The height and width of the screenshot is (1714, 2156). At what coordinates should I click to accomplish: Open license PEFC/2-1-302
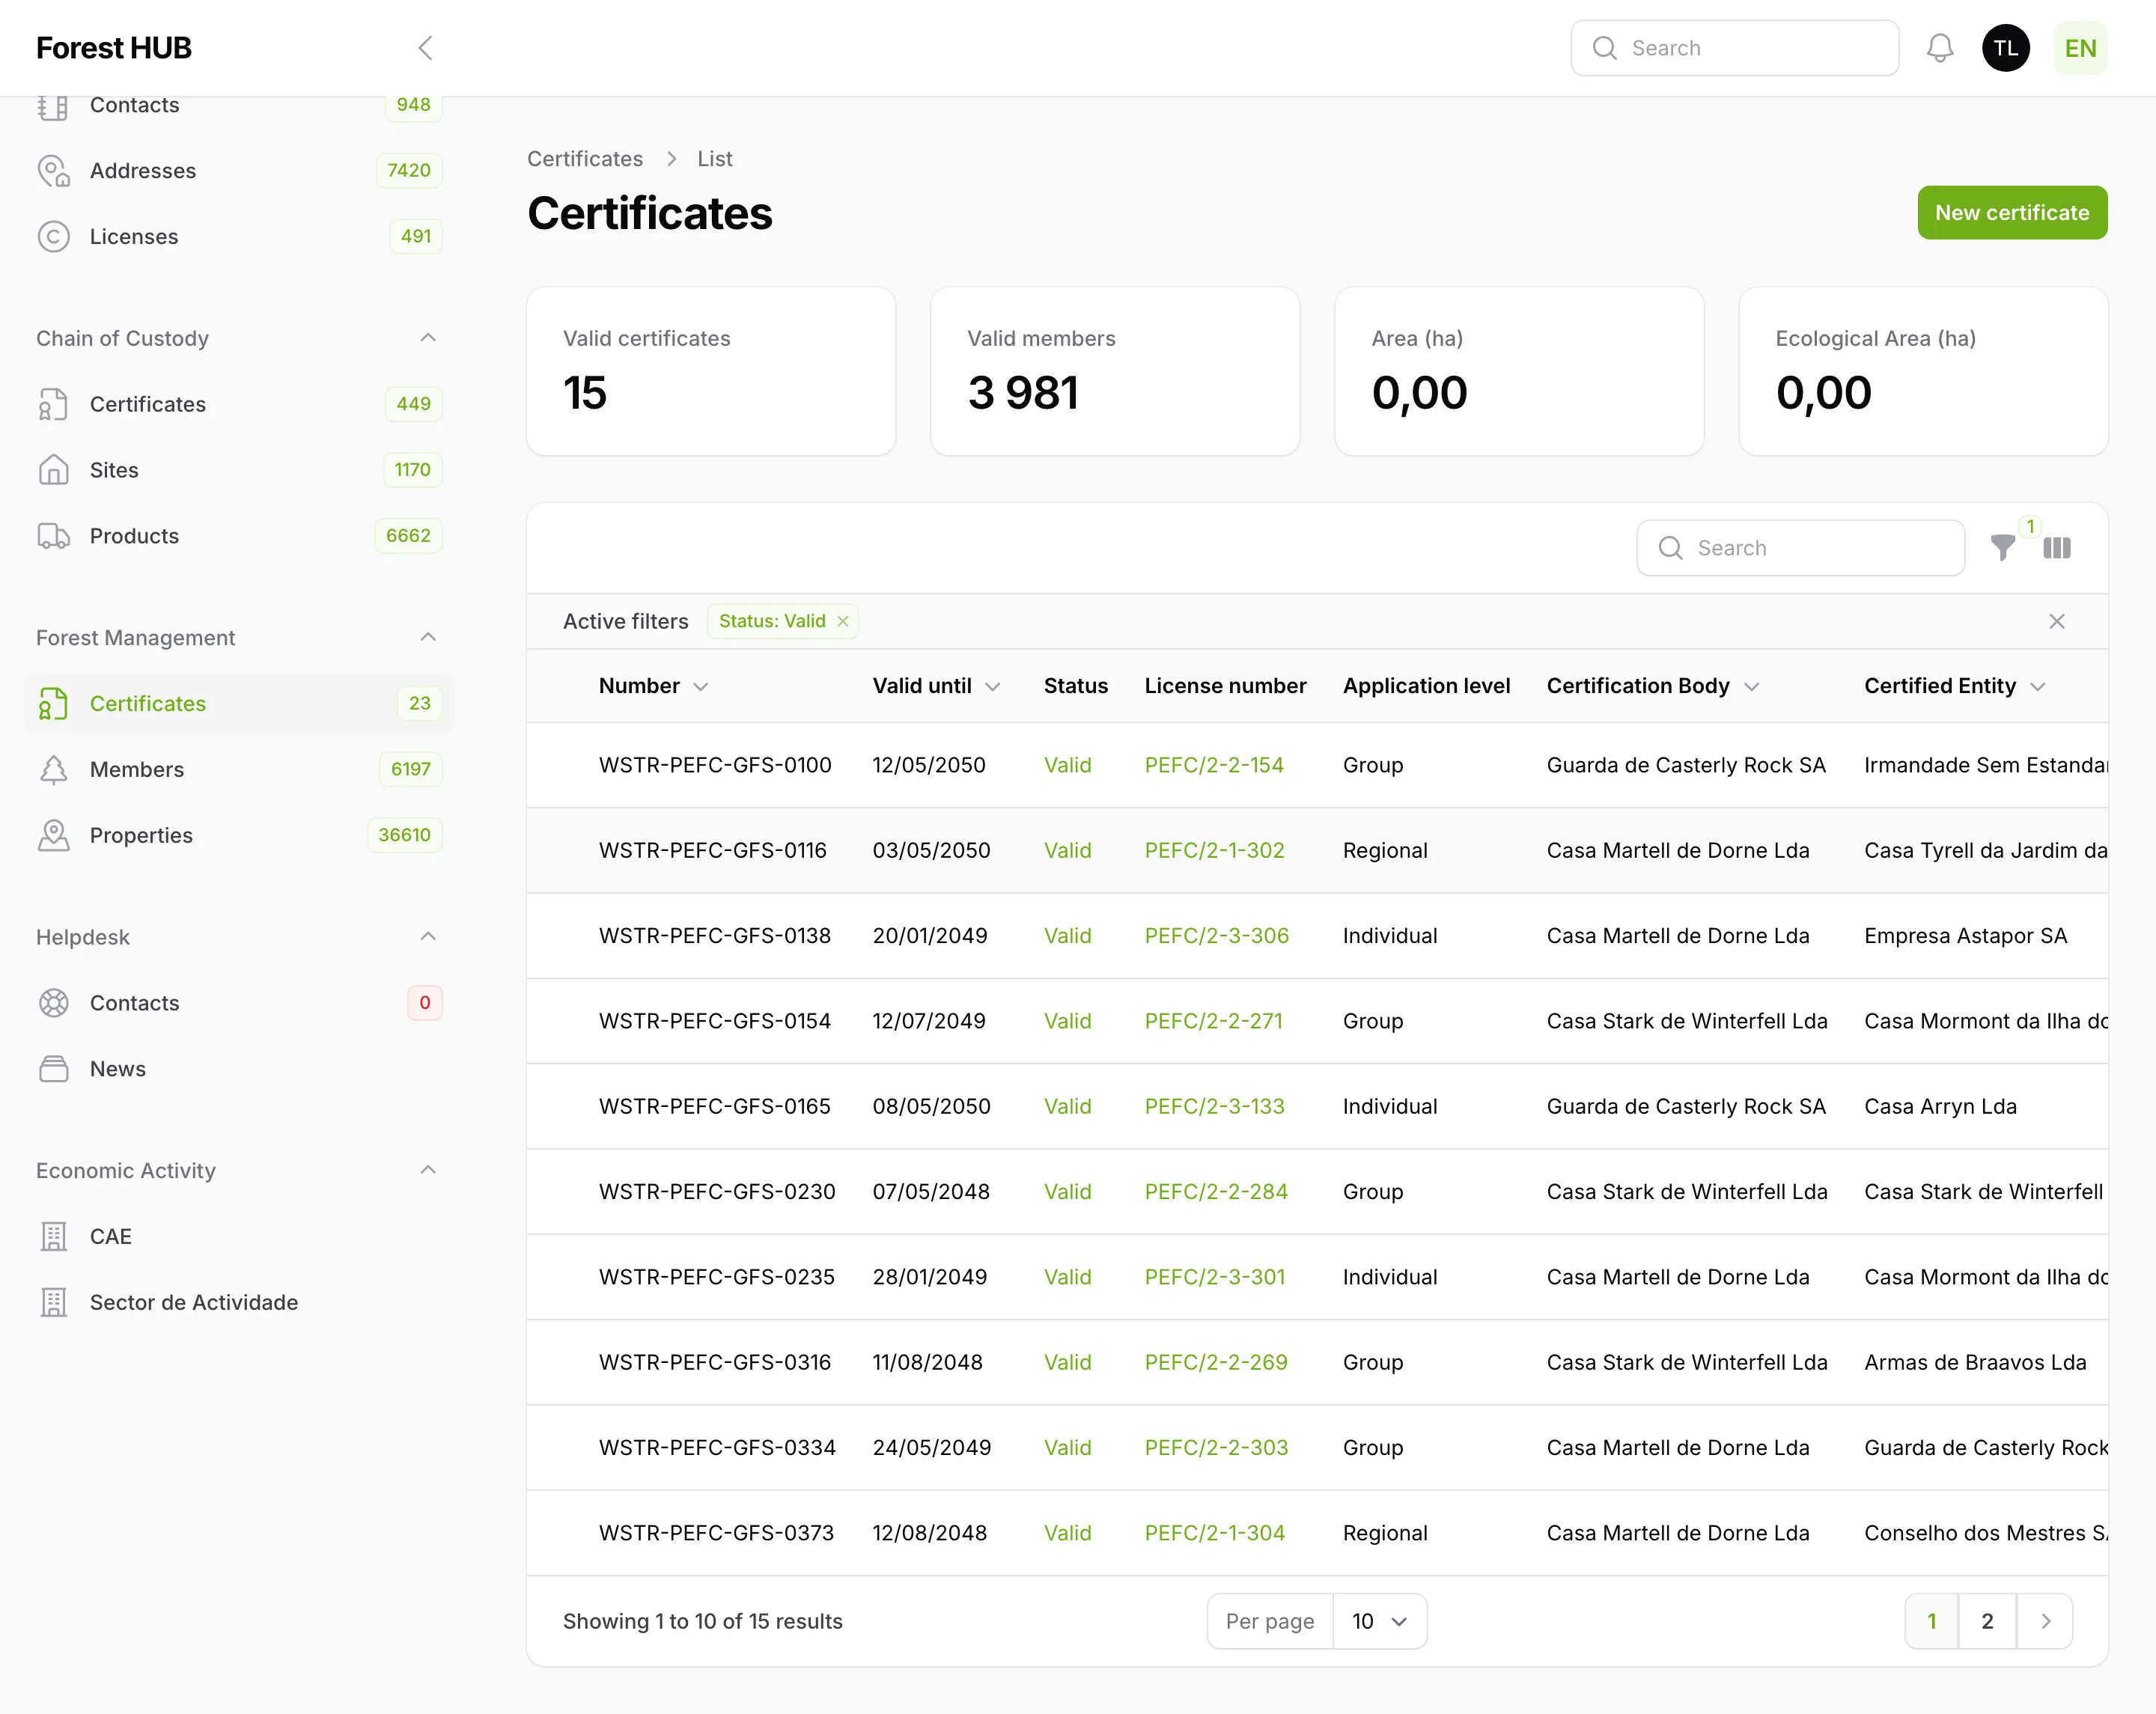[1214, 851]
